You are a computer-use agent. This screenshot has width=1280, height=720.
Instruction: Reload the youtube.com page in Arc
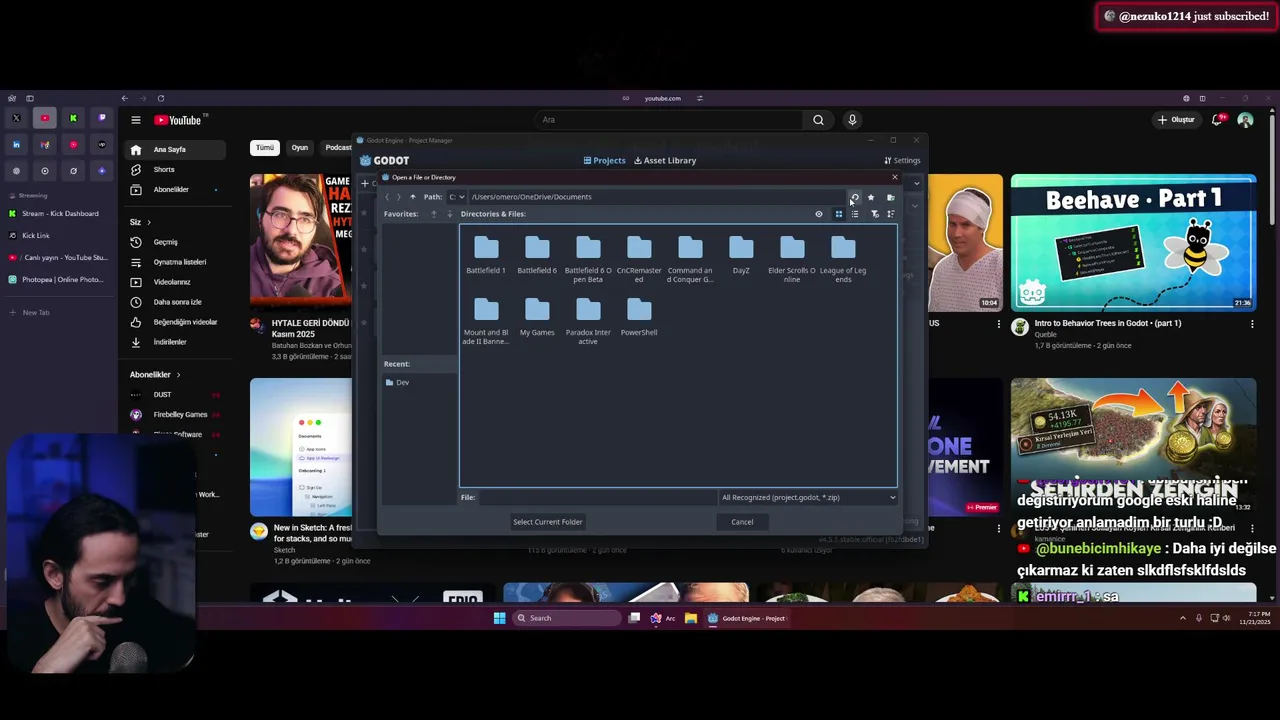coord(161,98)
